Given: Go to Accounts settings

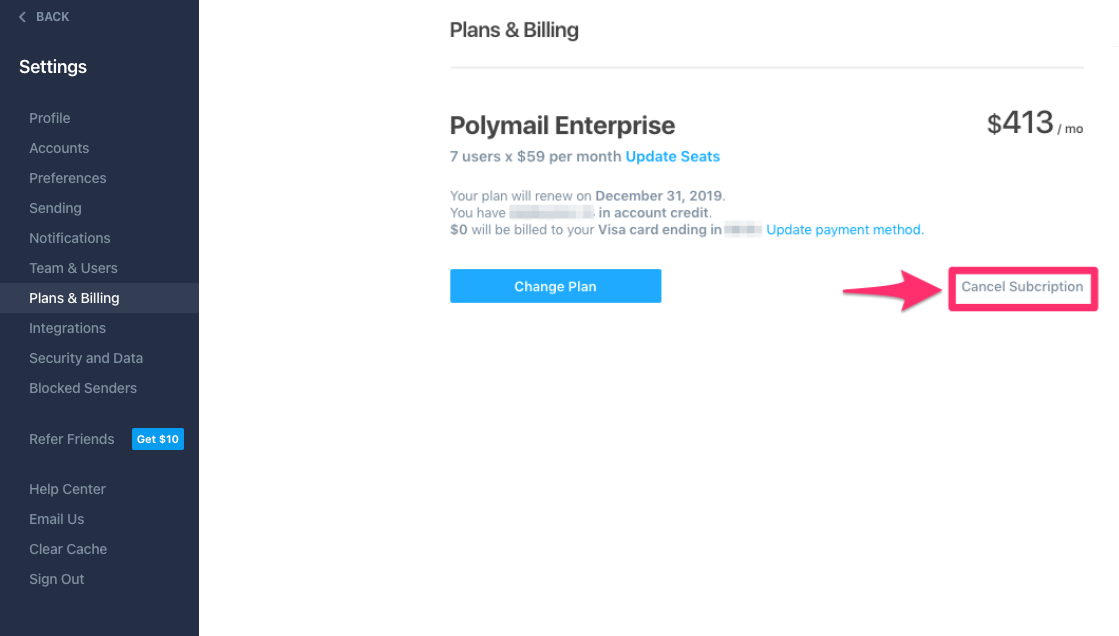Looking at the screenshot, I should tap(59, 148).
